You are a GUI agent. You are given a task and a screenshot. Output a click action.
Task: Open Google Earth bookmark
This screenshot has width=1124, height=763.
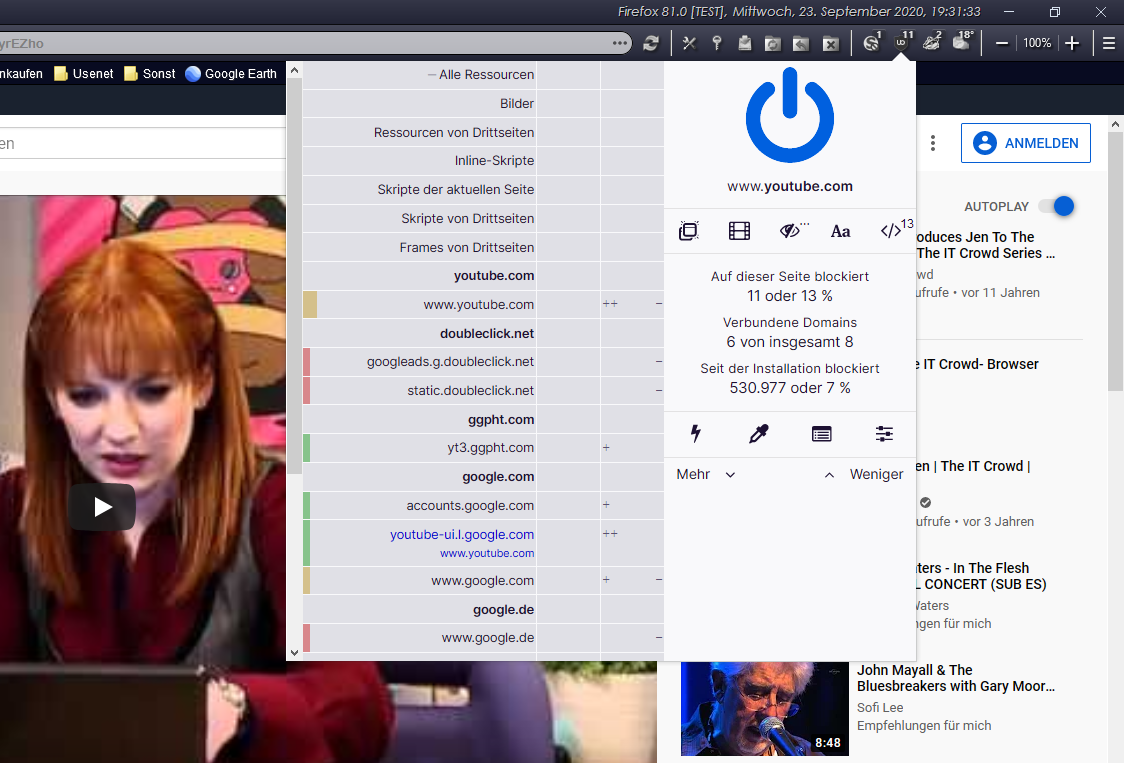coord(231,74)
